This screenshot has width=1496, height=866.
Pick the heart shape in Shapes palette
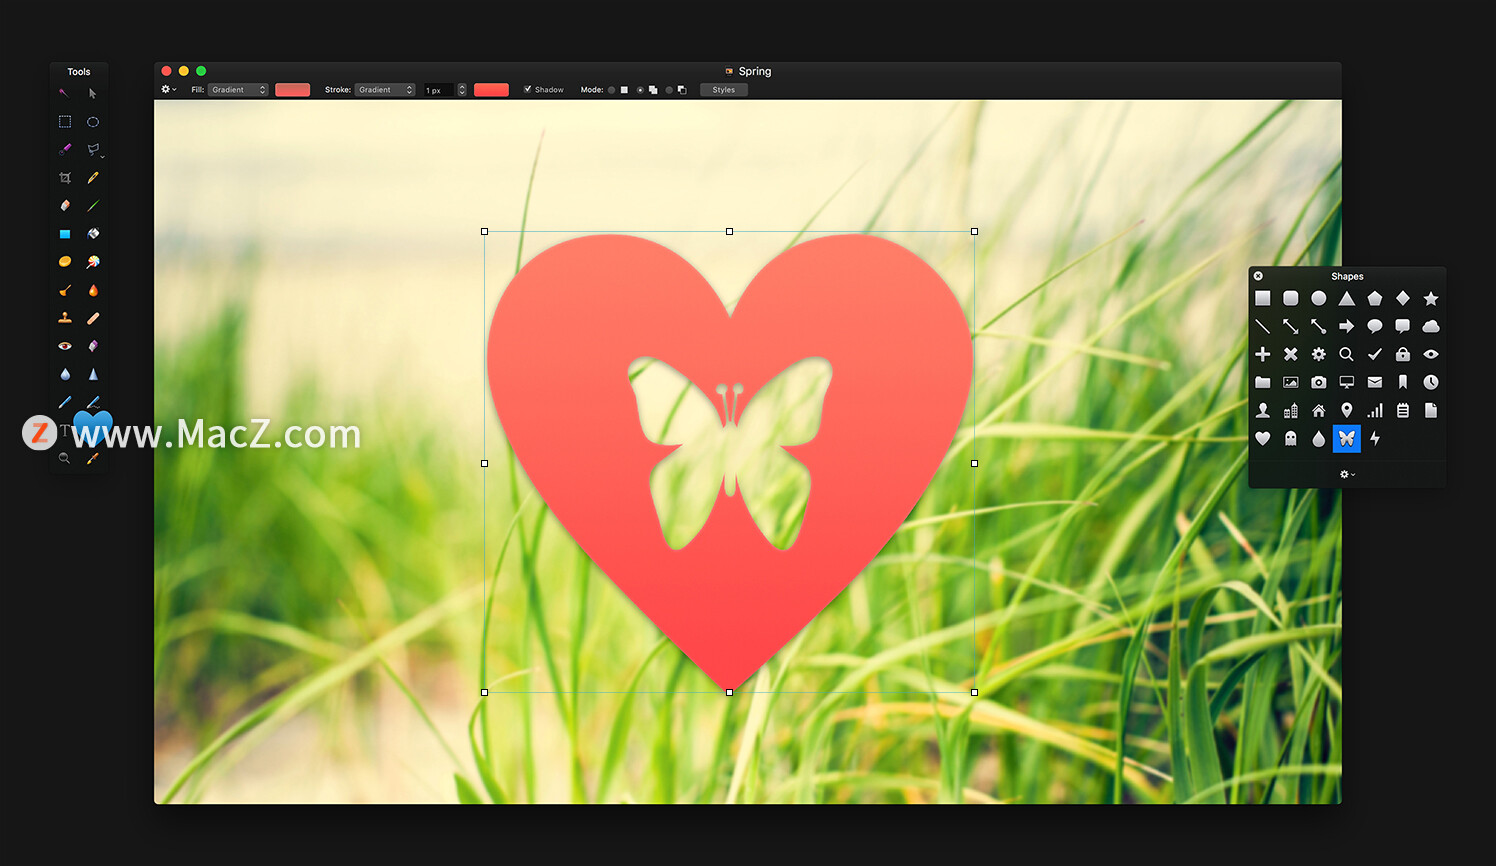[x=1263, y=438]
